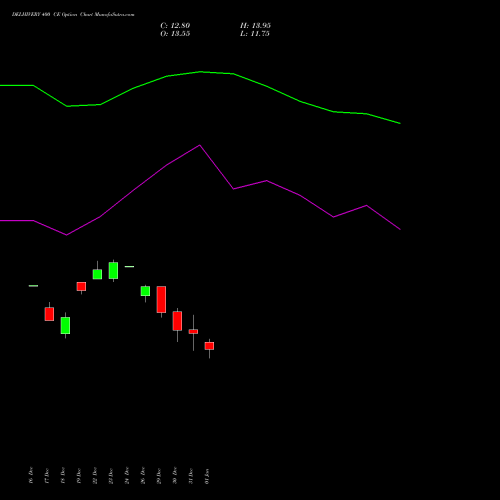Click the red candle for 19 Dec
500x500 pixels.
tap(81, 286)
